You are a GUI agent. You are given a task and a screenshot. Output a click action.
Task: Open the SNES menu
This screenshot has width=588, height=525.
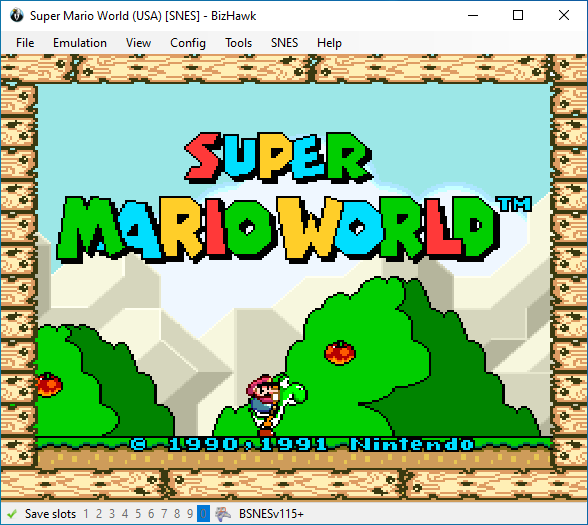tap(285, 43)
